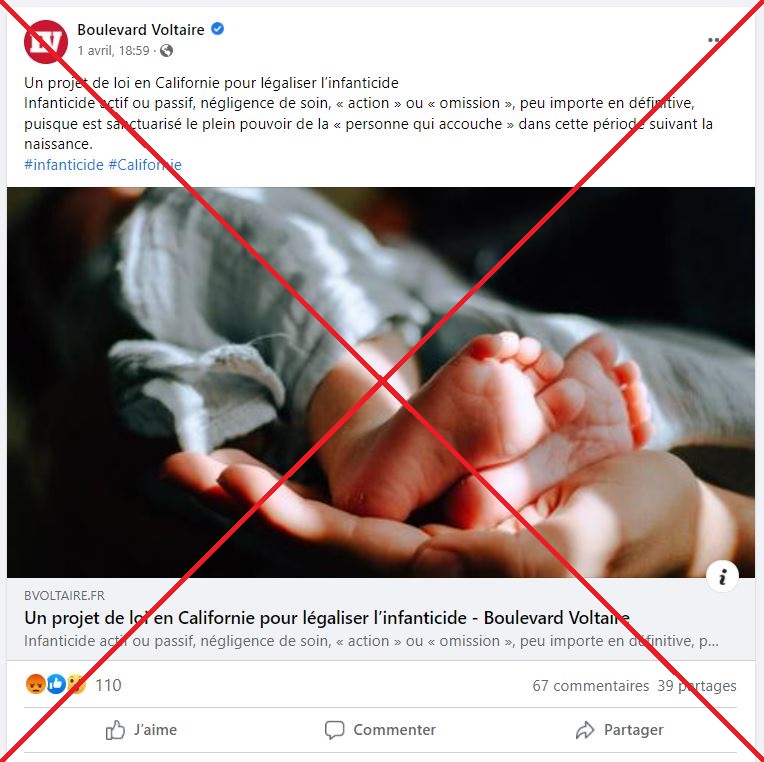
Task: Open the article headline link preview
Action: tap(327, 618)
